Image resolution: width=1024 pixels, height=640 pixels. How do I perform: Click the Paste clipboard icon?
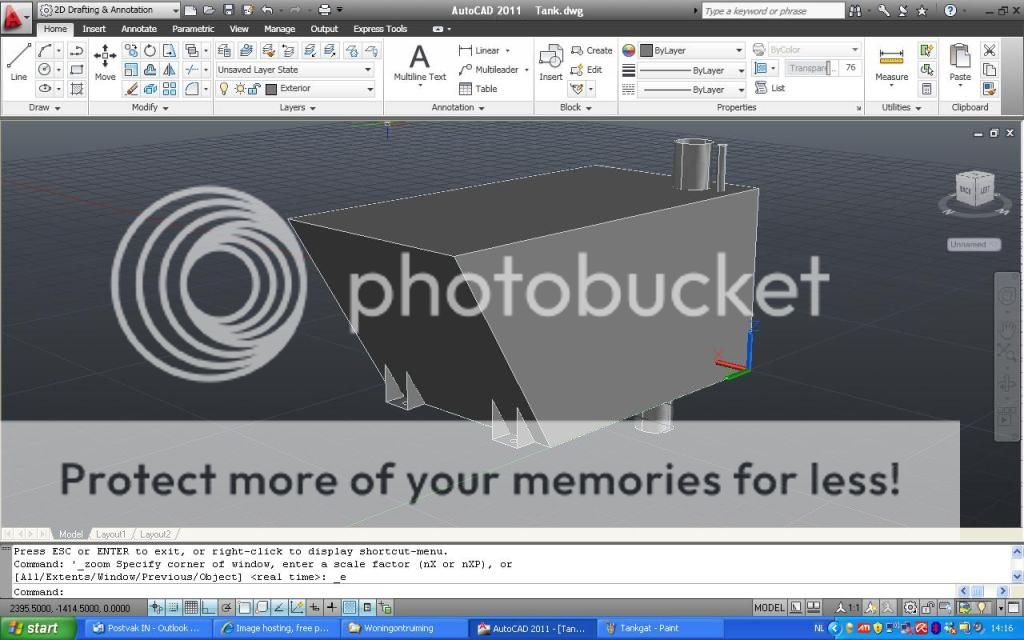tap(960, 62)
